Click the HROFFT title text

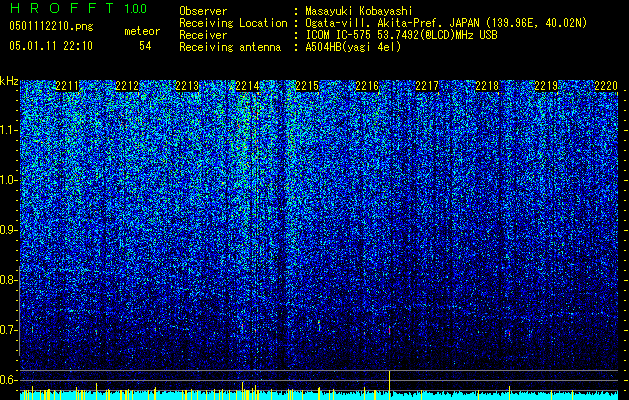pos(62,8)
